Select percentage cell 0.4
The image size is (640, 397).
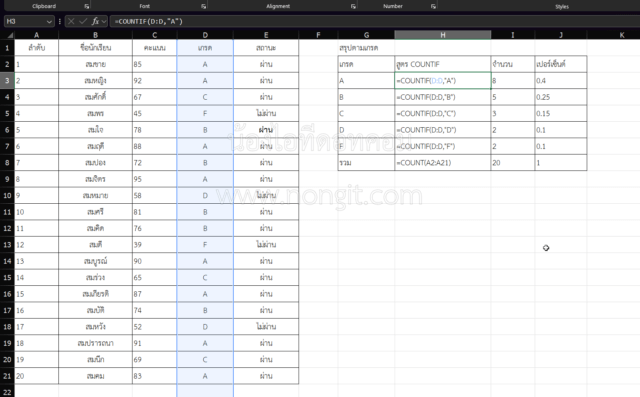click(x=561, y=80)
